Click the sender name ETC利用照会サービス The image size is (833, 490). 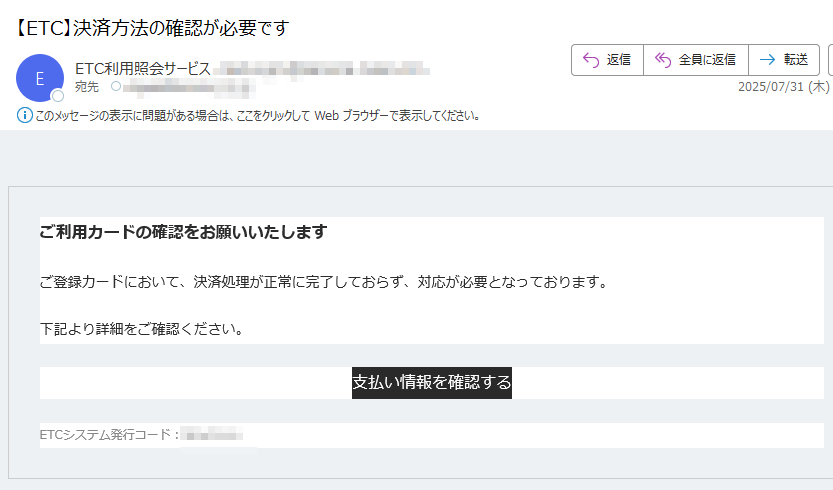[x=143, y=69]
